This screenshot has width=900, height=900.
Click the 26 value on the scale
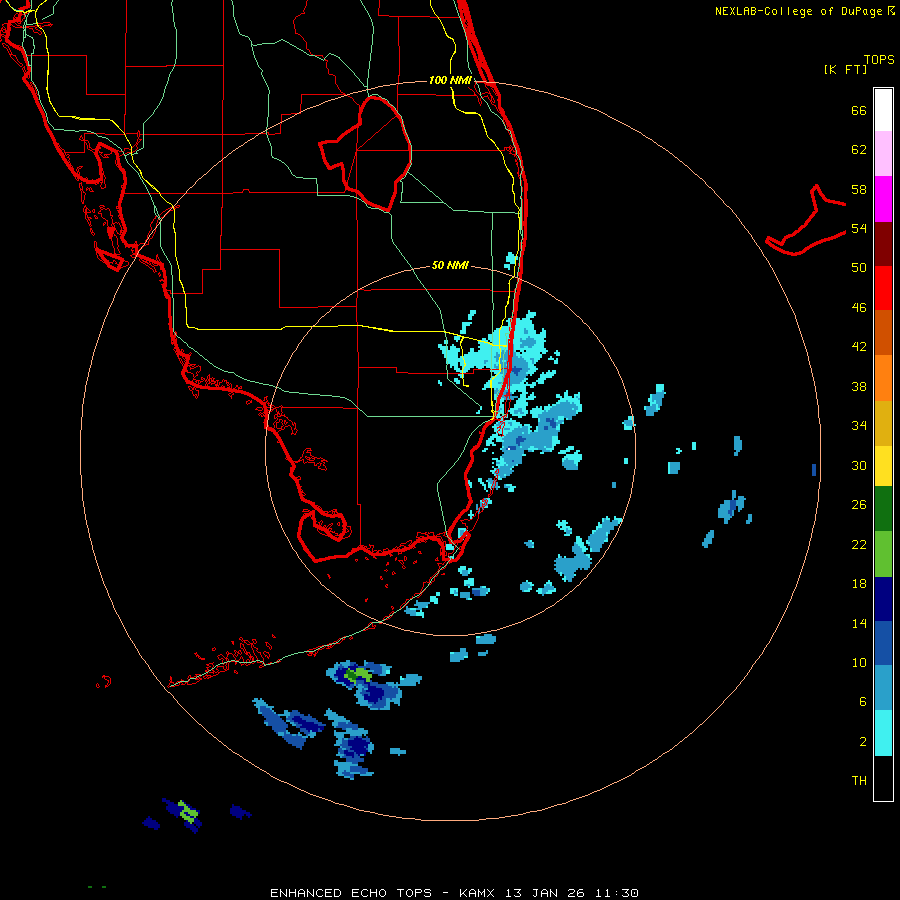coord(859,505)
